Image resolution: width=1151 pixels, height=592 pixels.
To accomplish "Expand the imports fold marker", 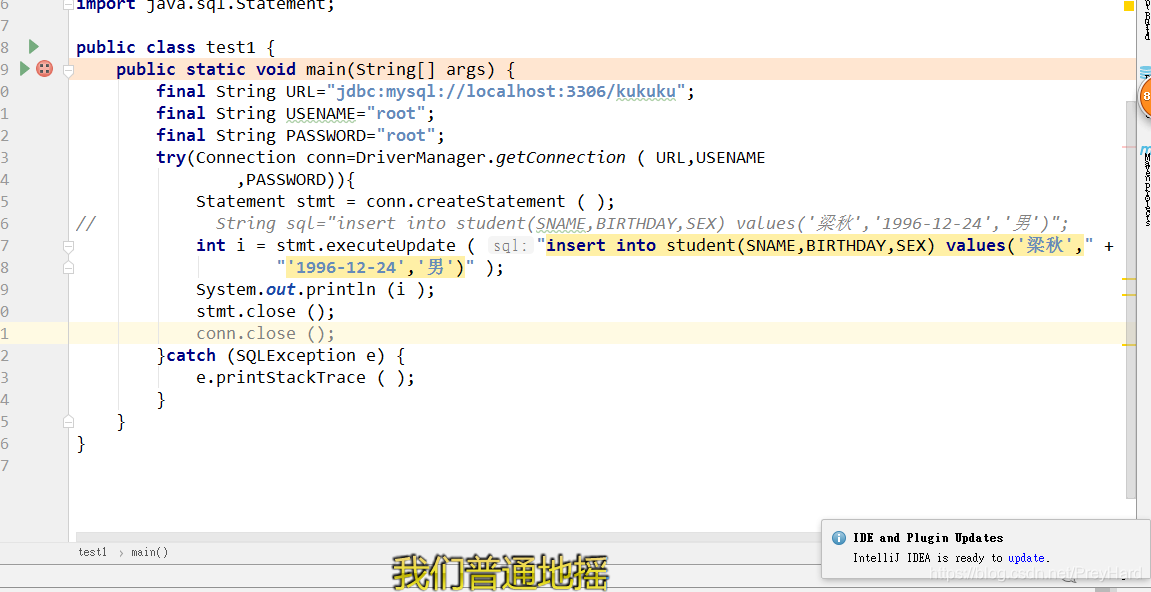I will (68, 4).
